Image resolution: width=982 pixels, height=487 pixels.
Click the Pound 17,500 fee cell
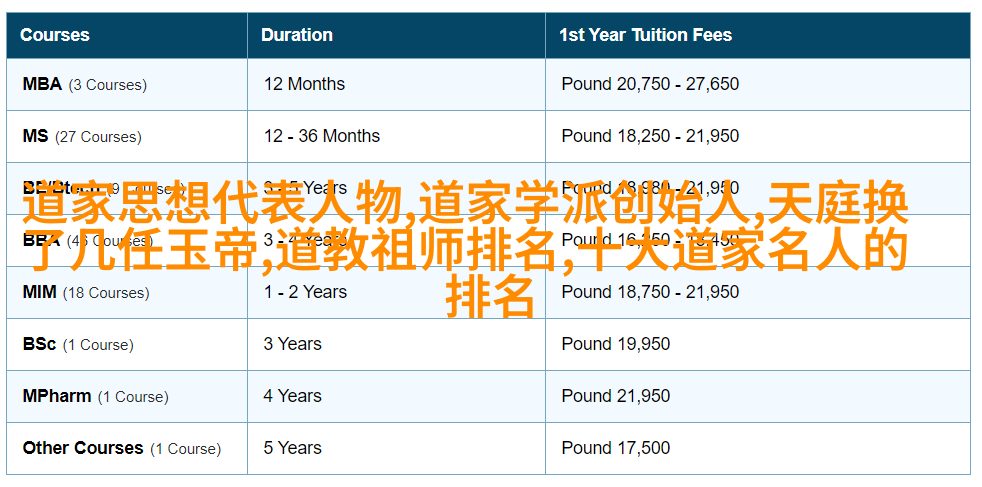pos(616,448)
